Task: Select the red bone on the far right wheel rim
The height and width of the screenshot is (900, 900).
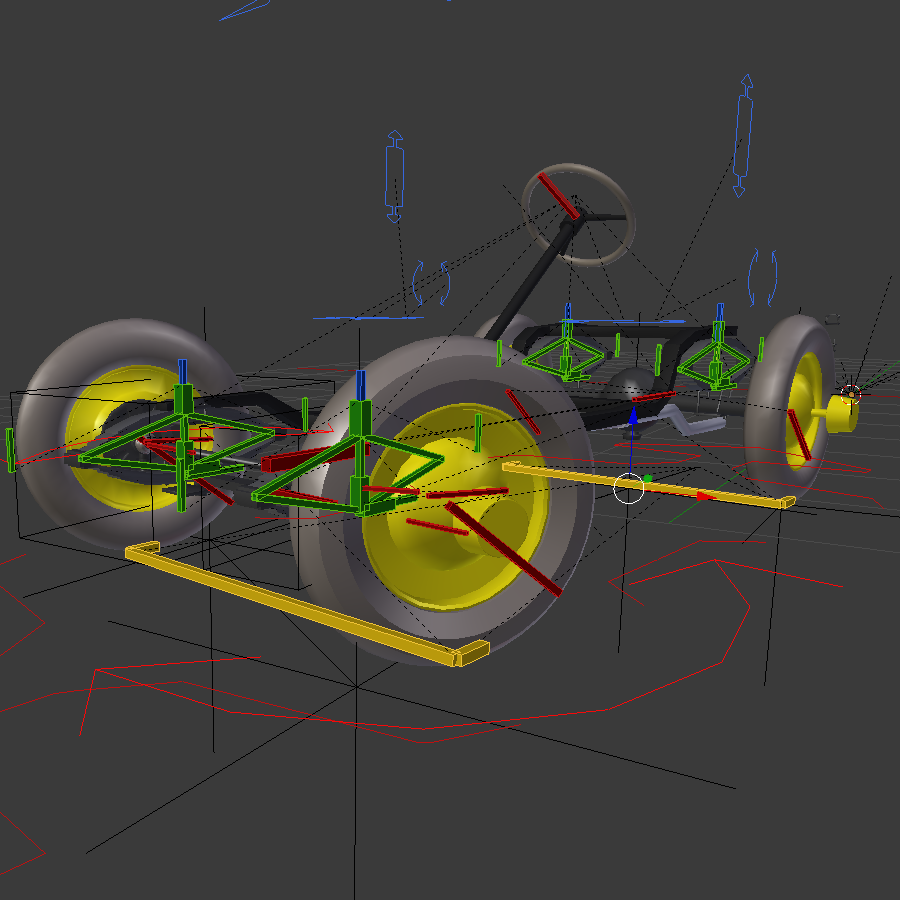Action: [x=799, y=435]
